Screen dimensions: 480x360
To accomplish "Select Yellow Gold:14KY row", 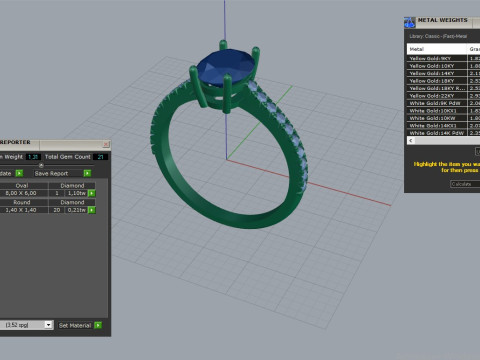I will click(x=437, y=73).
